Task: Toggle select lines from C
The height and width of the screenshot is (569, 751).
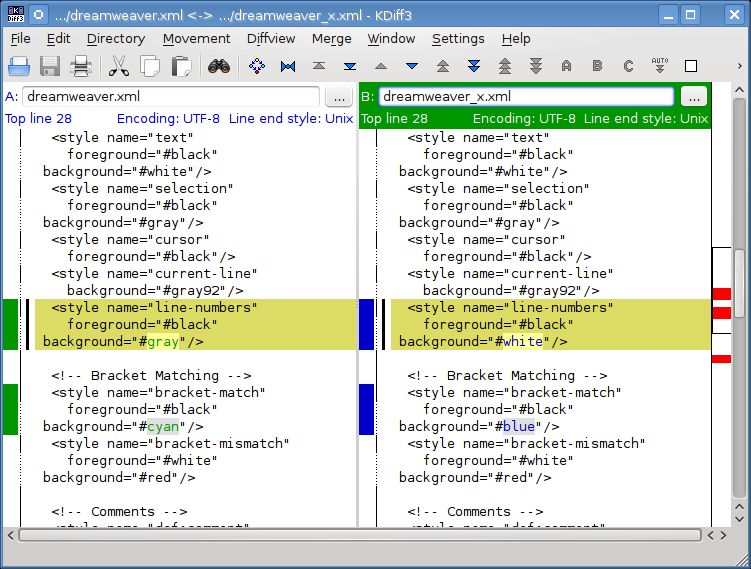Action: coord(628,66)
